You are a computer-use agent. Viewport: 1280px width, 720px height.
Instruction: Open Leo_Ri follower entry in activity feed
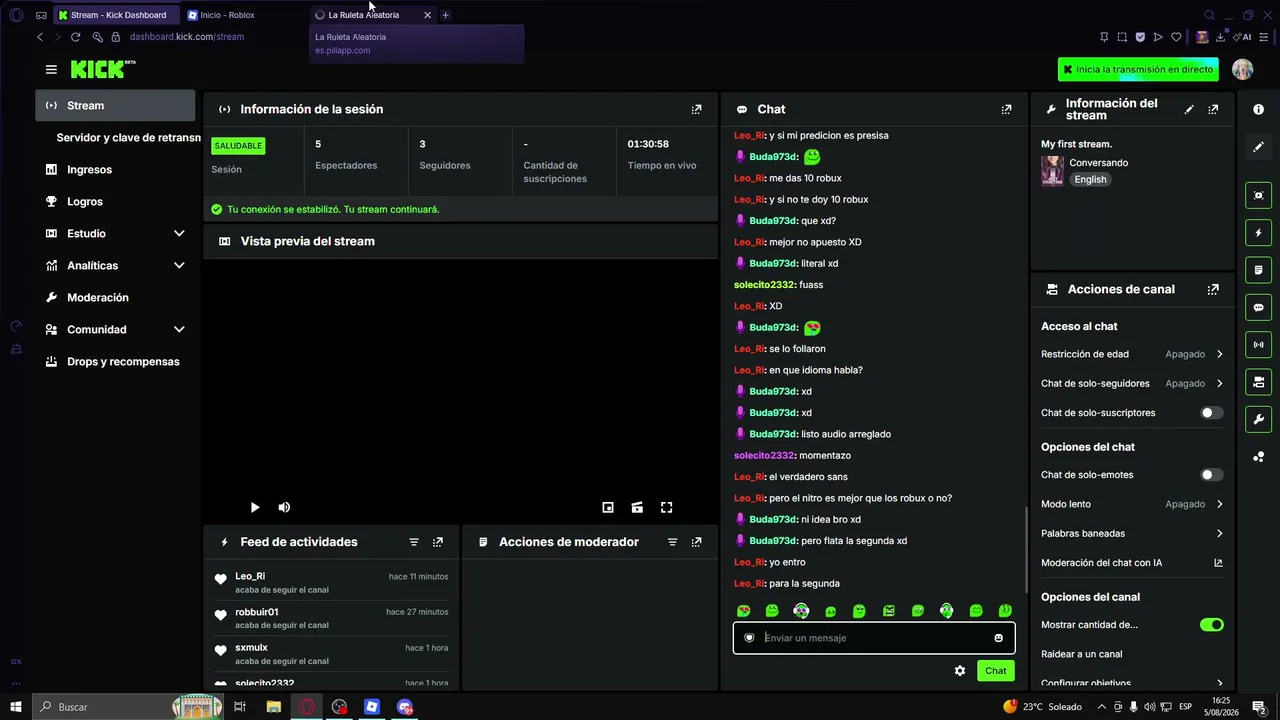(331, 583)
